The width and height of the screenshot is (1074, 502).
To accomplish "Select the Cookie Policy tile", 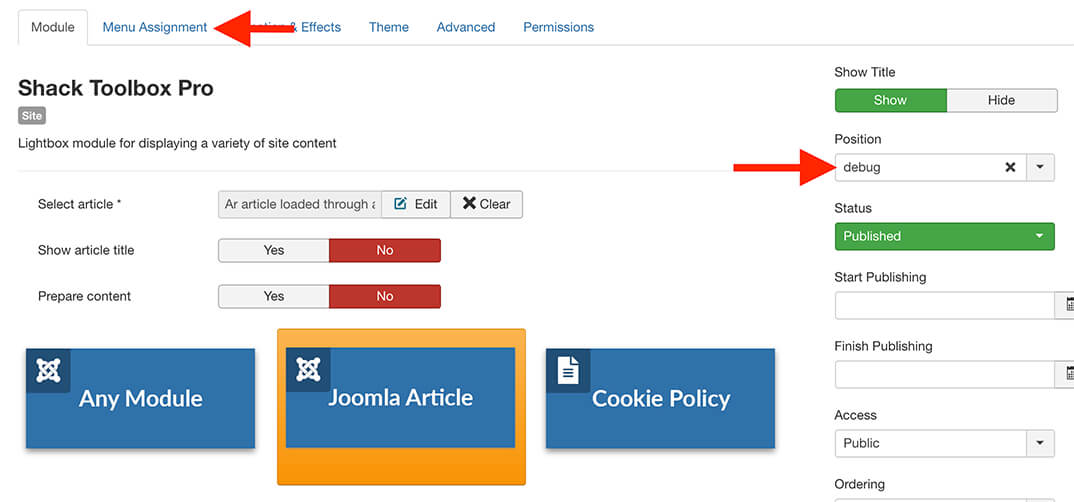I will (660, 399).
